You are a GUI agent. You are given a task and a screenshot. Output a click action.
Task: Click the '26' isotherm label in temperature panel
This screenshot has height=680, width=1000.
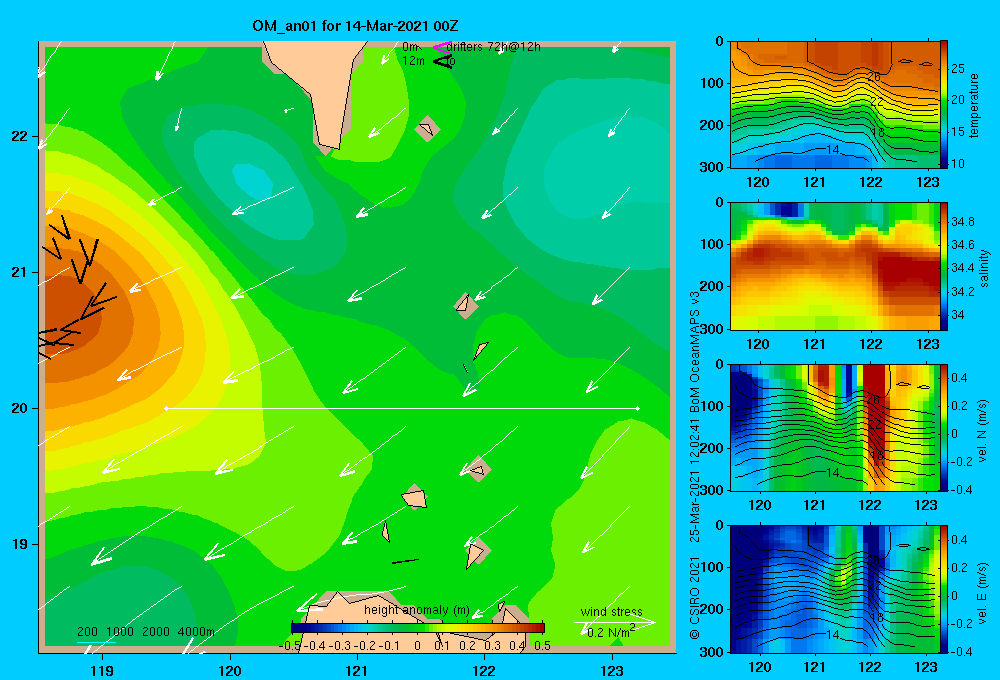pyautogui.click(x=874, y=77)
